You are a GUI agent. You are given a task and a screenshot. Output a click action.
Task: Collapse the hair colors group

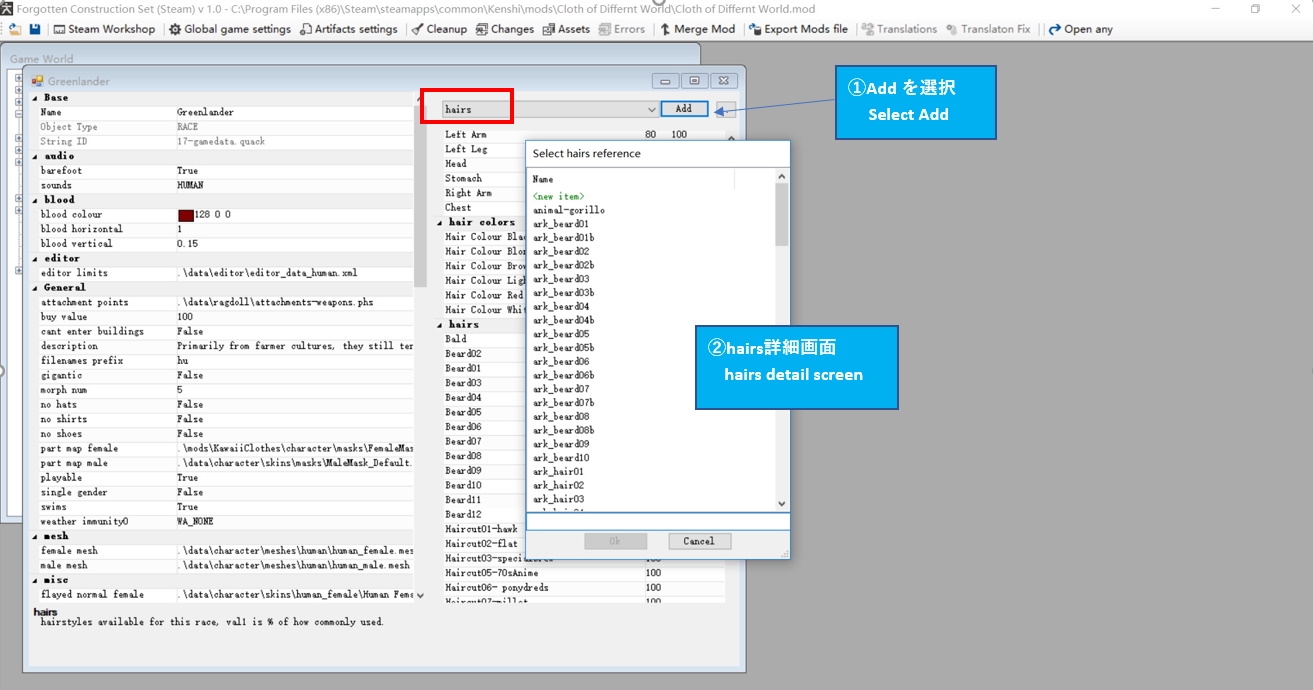440,222
